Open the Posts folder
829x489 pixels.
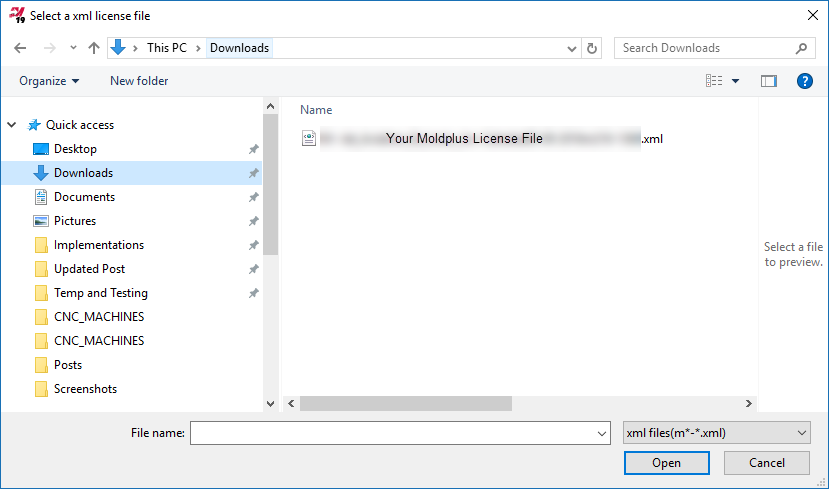coord(68,365)
